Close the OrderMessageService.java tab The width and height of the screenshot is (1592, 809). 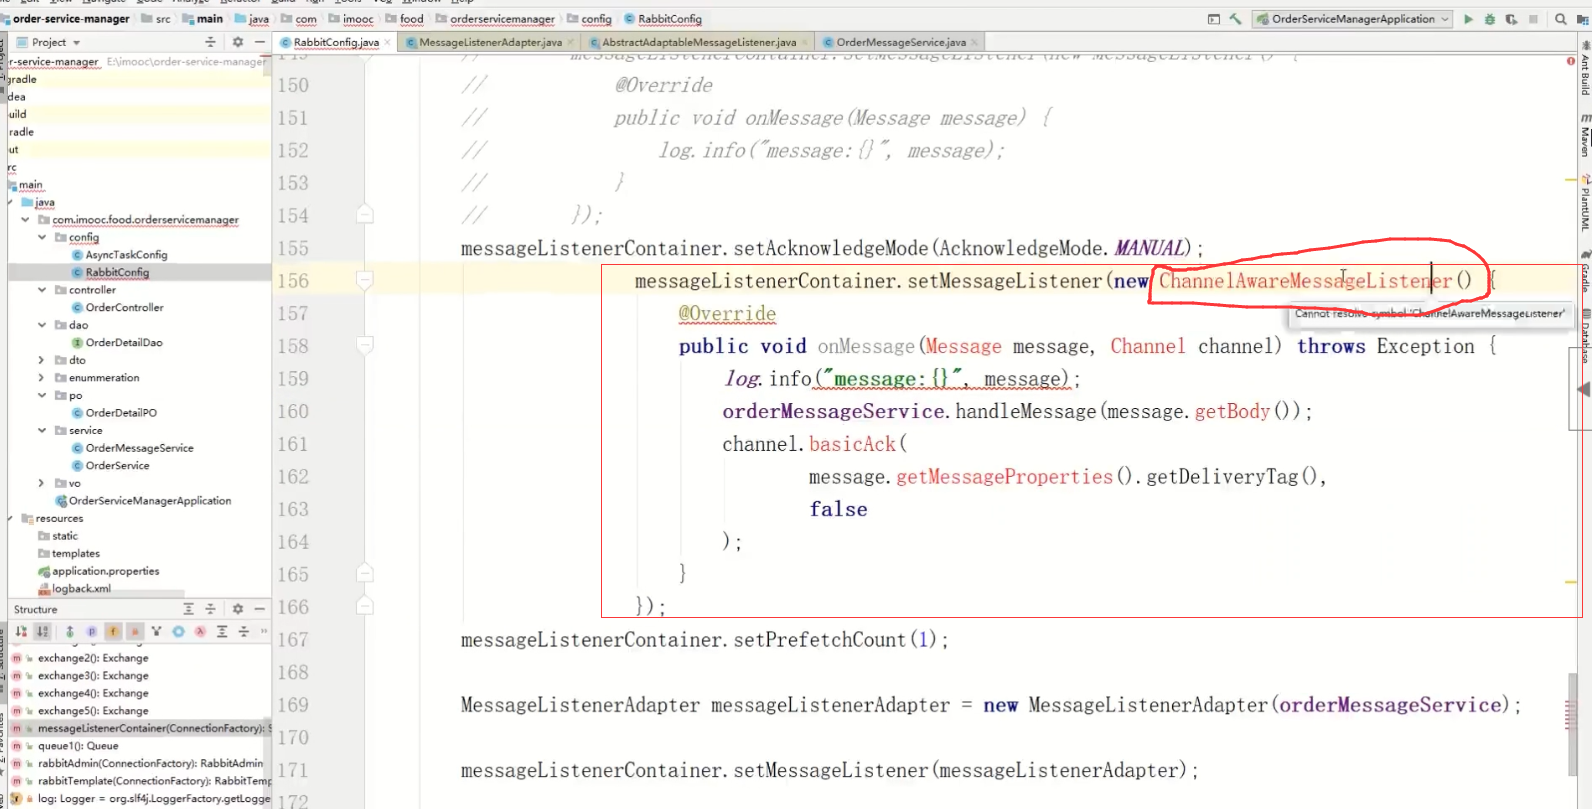click(x=974, y=42)
